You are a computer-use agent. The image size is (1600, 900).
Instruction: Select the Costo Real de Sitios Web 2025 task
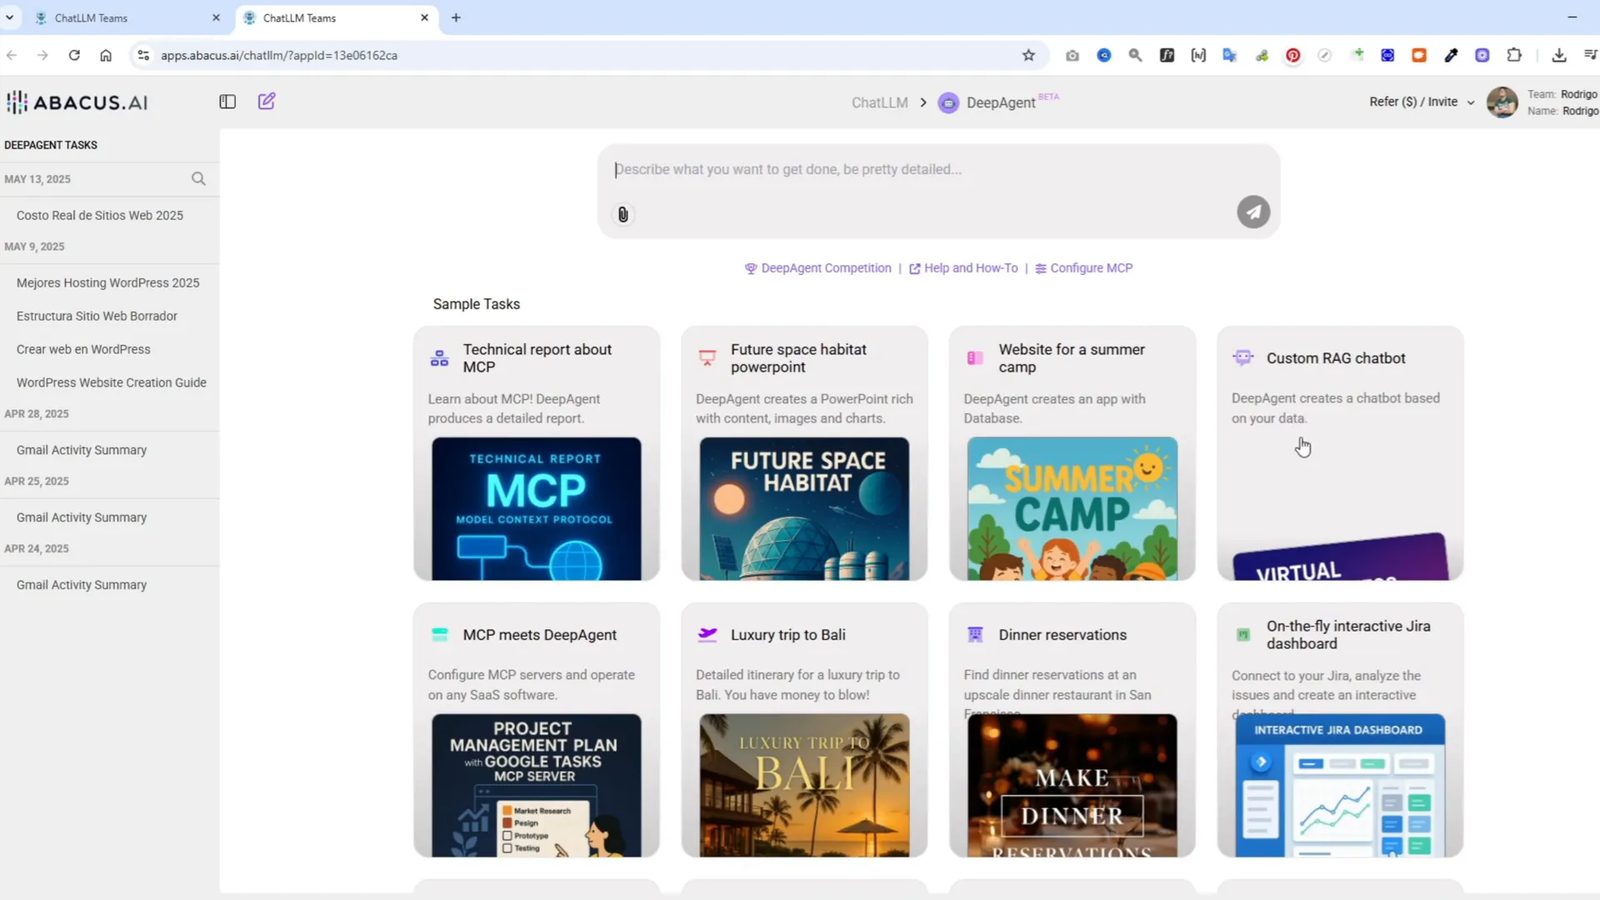pyautogui.click(x=100, y=215)
